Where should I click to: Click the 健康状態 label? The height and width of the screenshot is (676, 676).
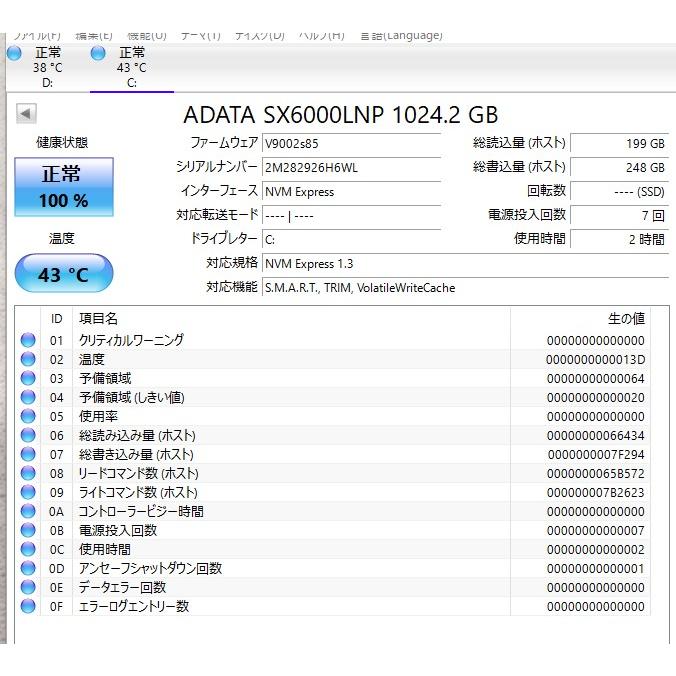tap(62, 142)
